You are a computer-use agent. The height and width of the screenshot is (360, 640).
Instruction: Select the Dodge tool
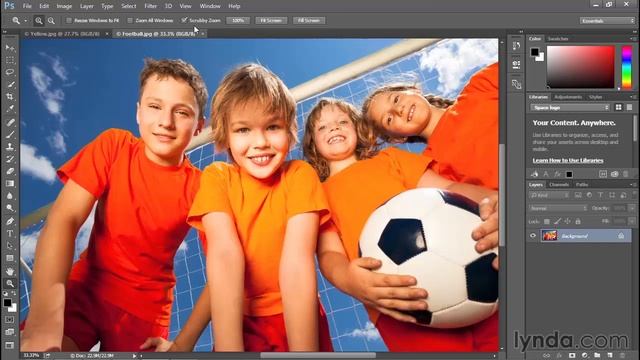pos(10,208)
